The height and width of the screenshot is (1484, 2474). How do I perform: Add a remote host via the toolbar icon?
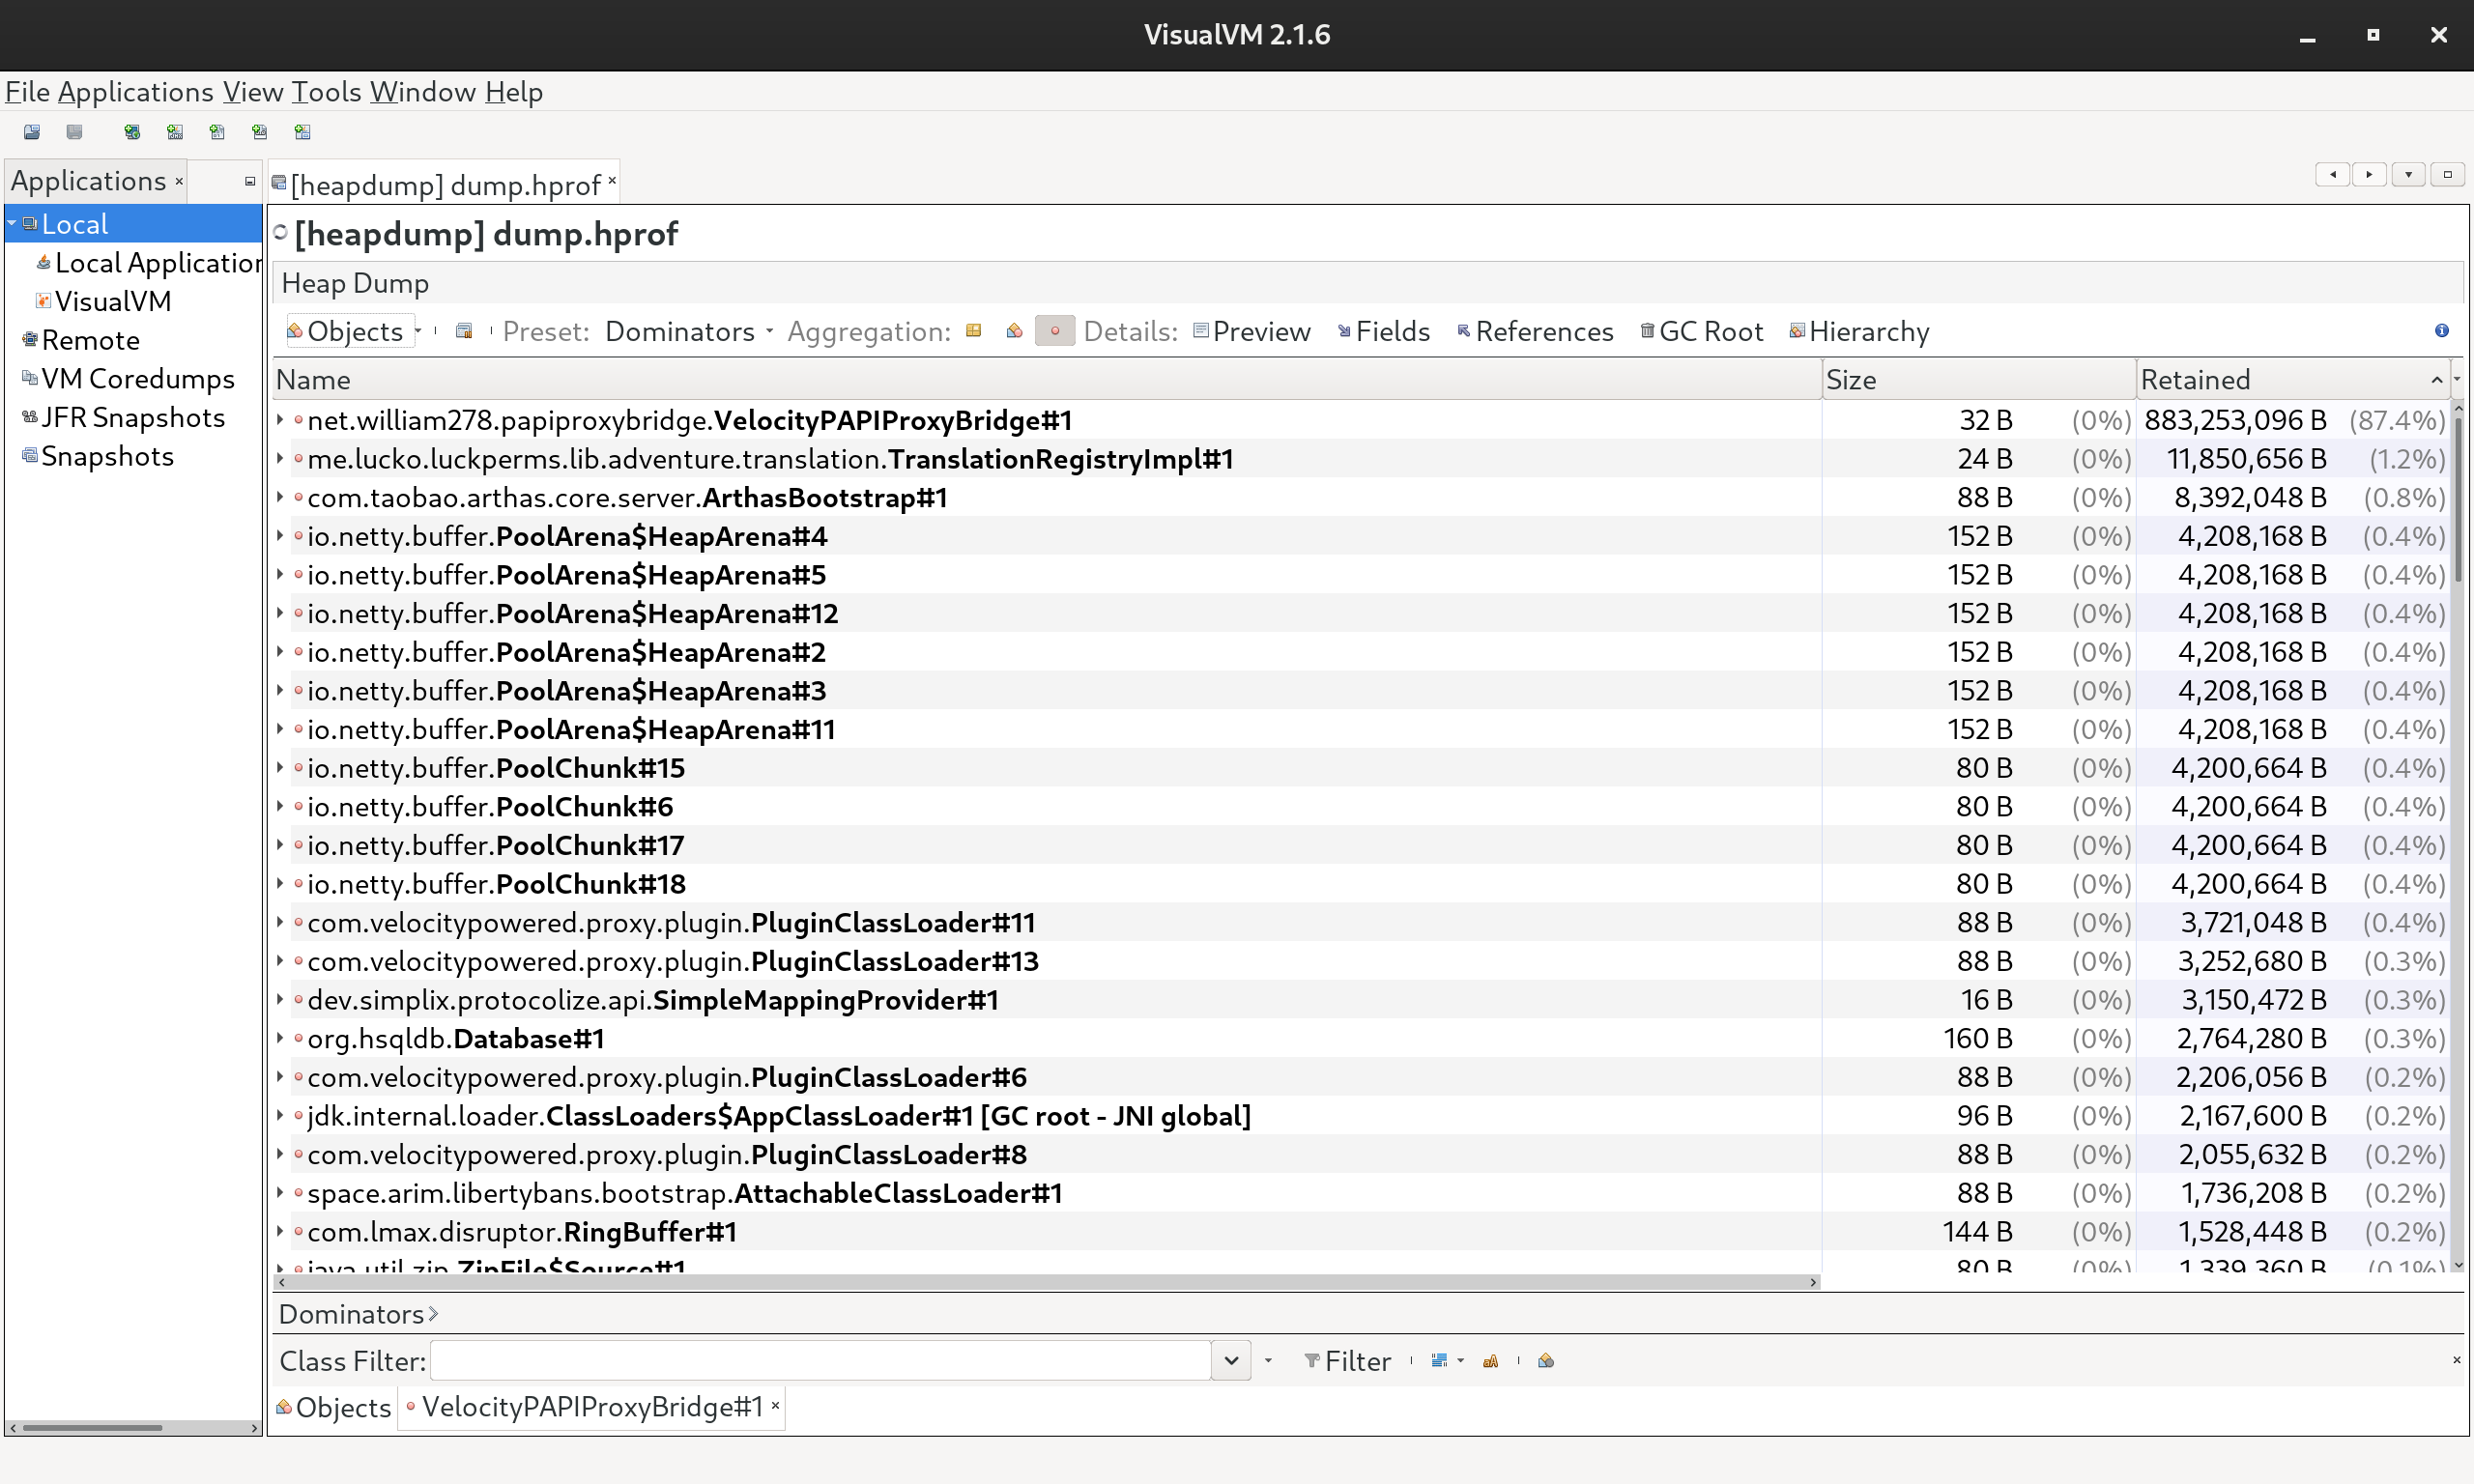tap(132, 131)
